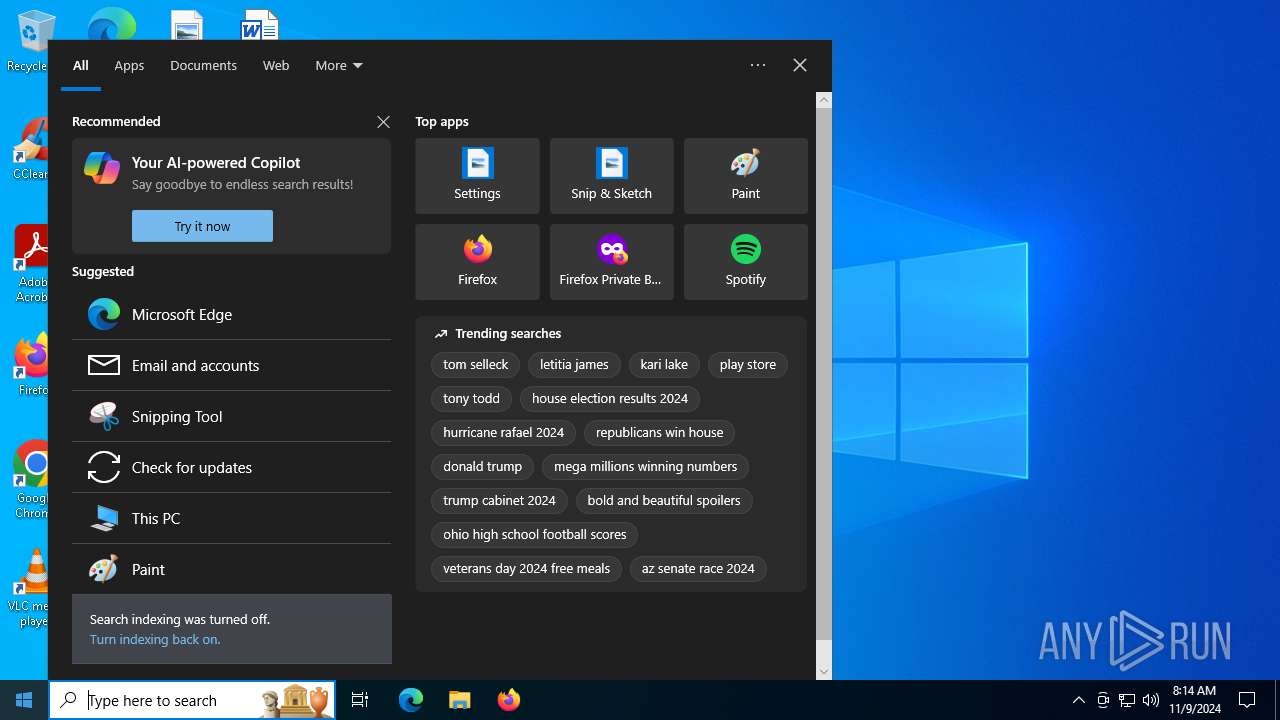This screenshot has height=720, width=1280.
Task: Expand the More filter dropdown
Action: coord(338,65)
